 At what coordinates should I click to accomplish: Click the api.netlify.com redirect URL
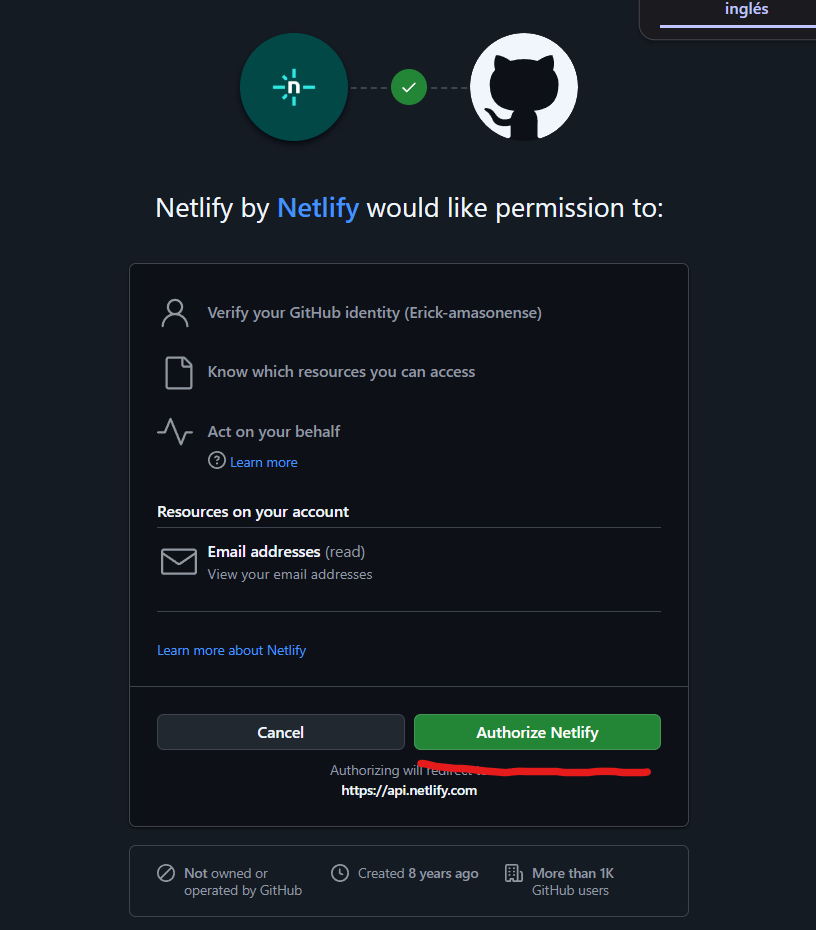click(x=409, y=790)
